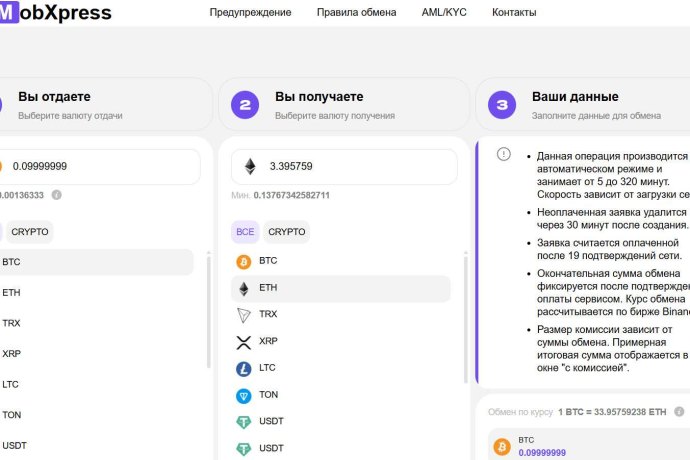Click the step 2 circle icon
The width and height of the screenshot is (690, 460).
point(245,105)
